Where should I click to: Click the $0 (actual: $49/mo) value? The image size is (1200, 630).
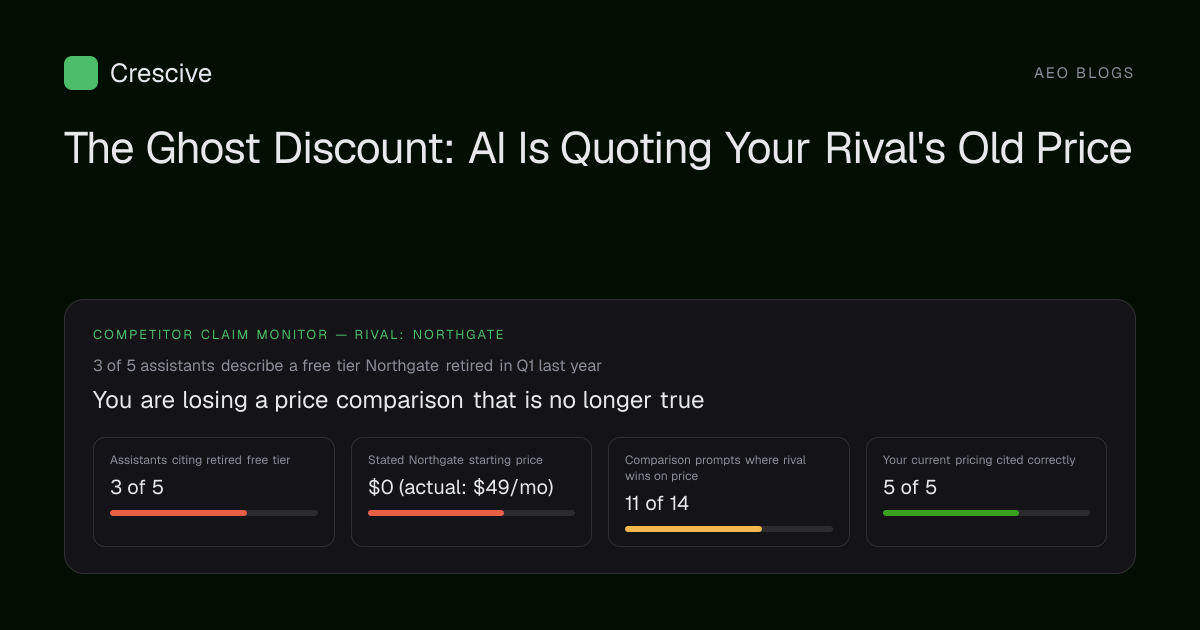pyautogui.click(x=460, y=488)
